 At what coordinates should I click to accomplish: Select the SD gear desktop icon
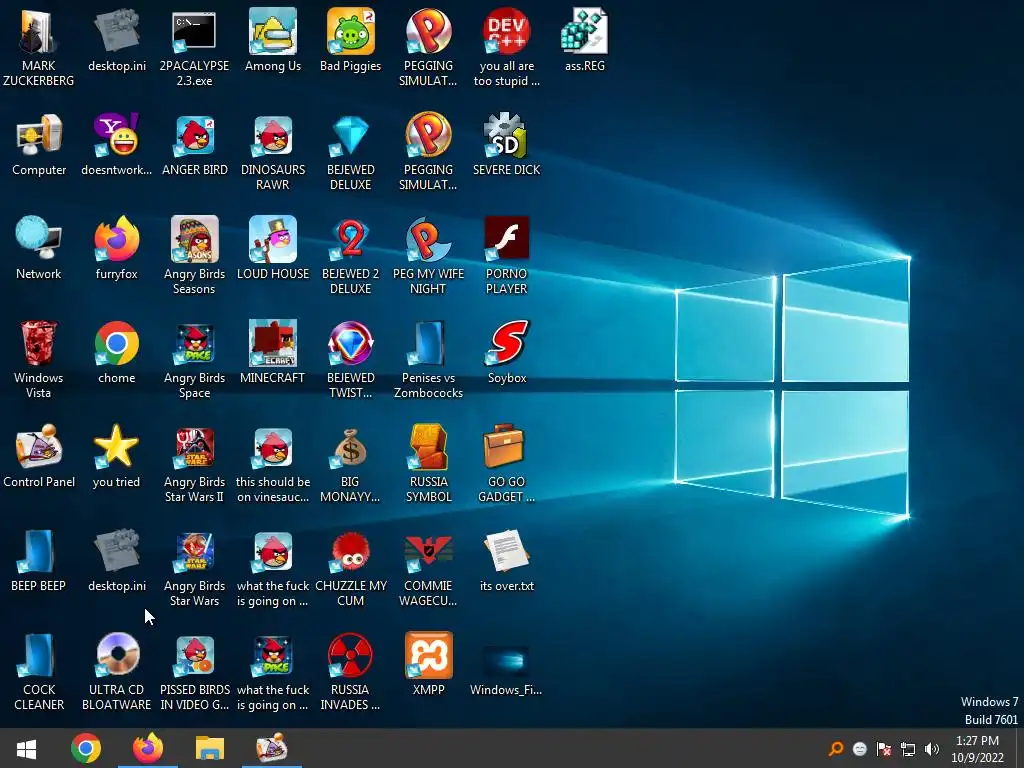pyautogui.click(x=507, y=144)
